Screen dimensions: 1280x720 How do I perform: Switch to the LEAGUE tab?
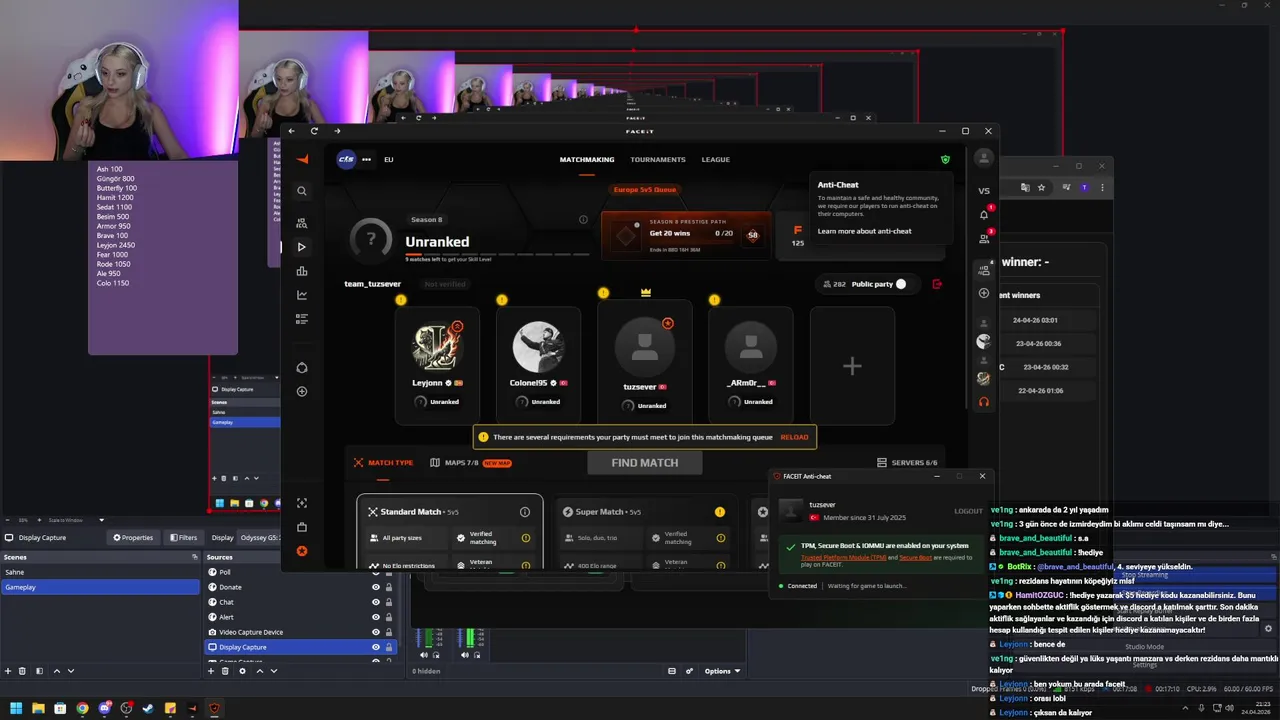tap(715, 160)
